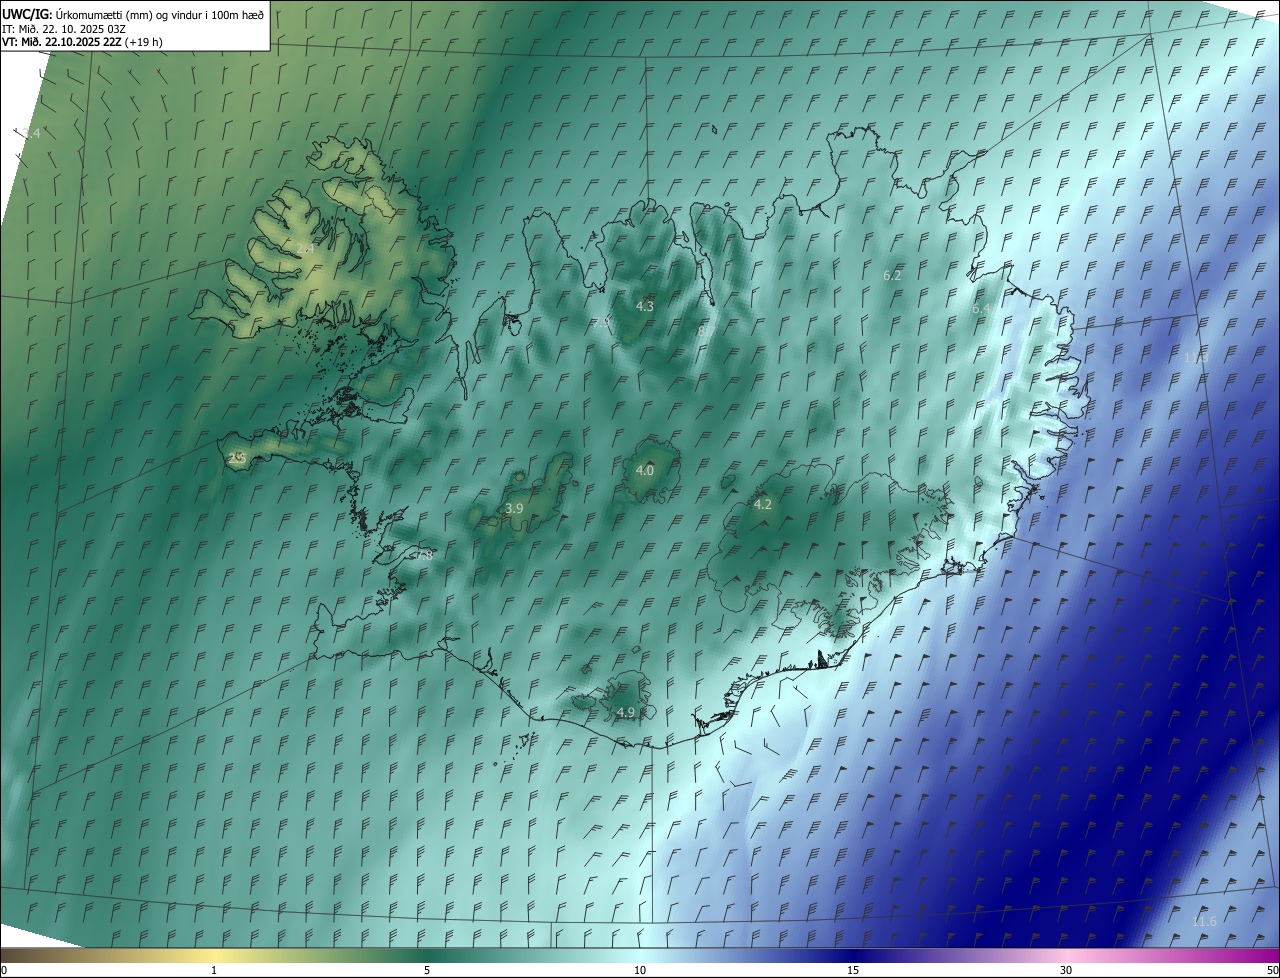Click the 4.0 value on the map
Image resolution: width=1280 pixels, height=978 pixels.
pyautogui.click(x=645, y=470)
